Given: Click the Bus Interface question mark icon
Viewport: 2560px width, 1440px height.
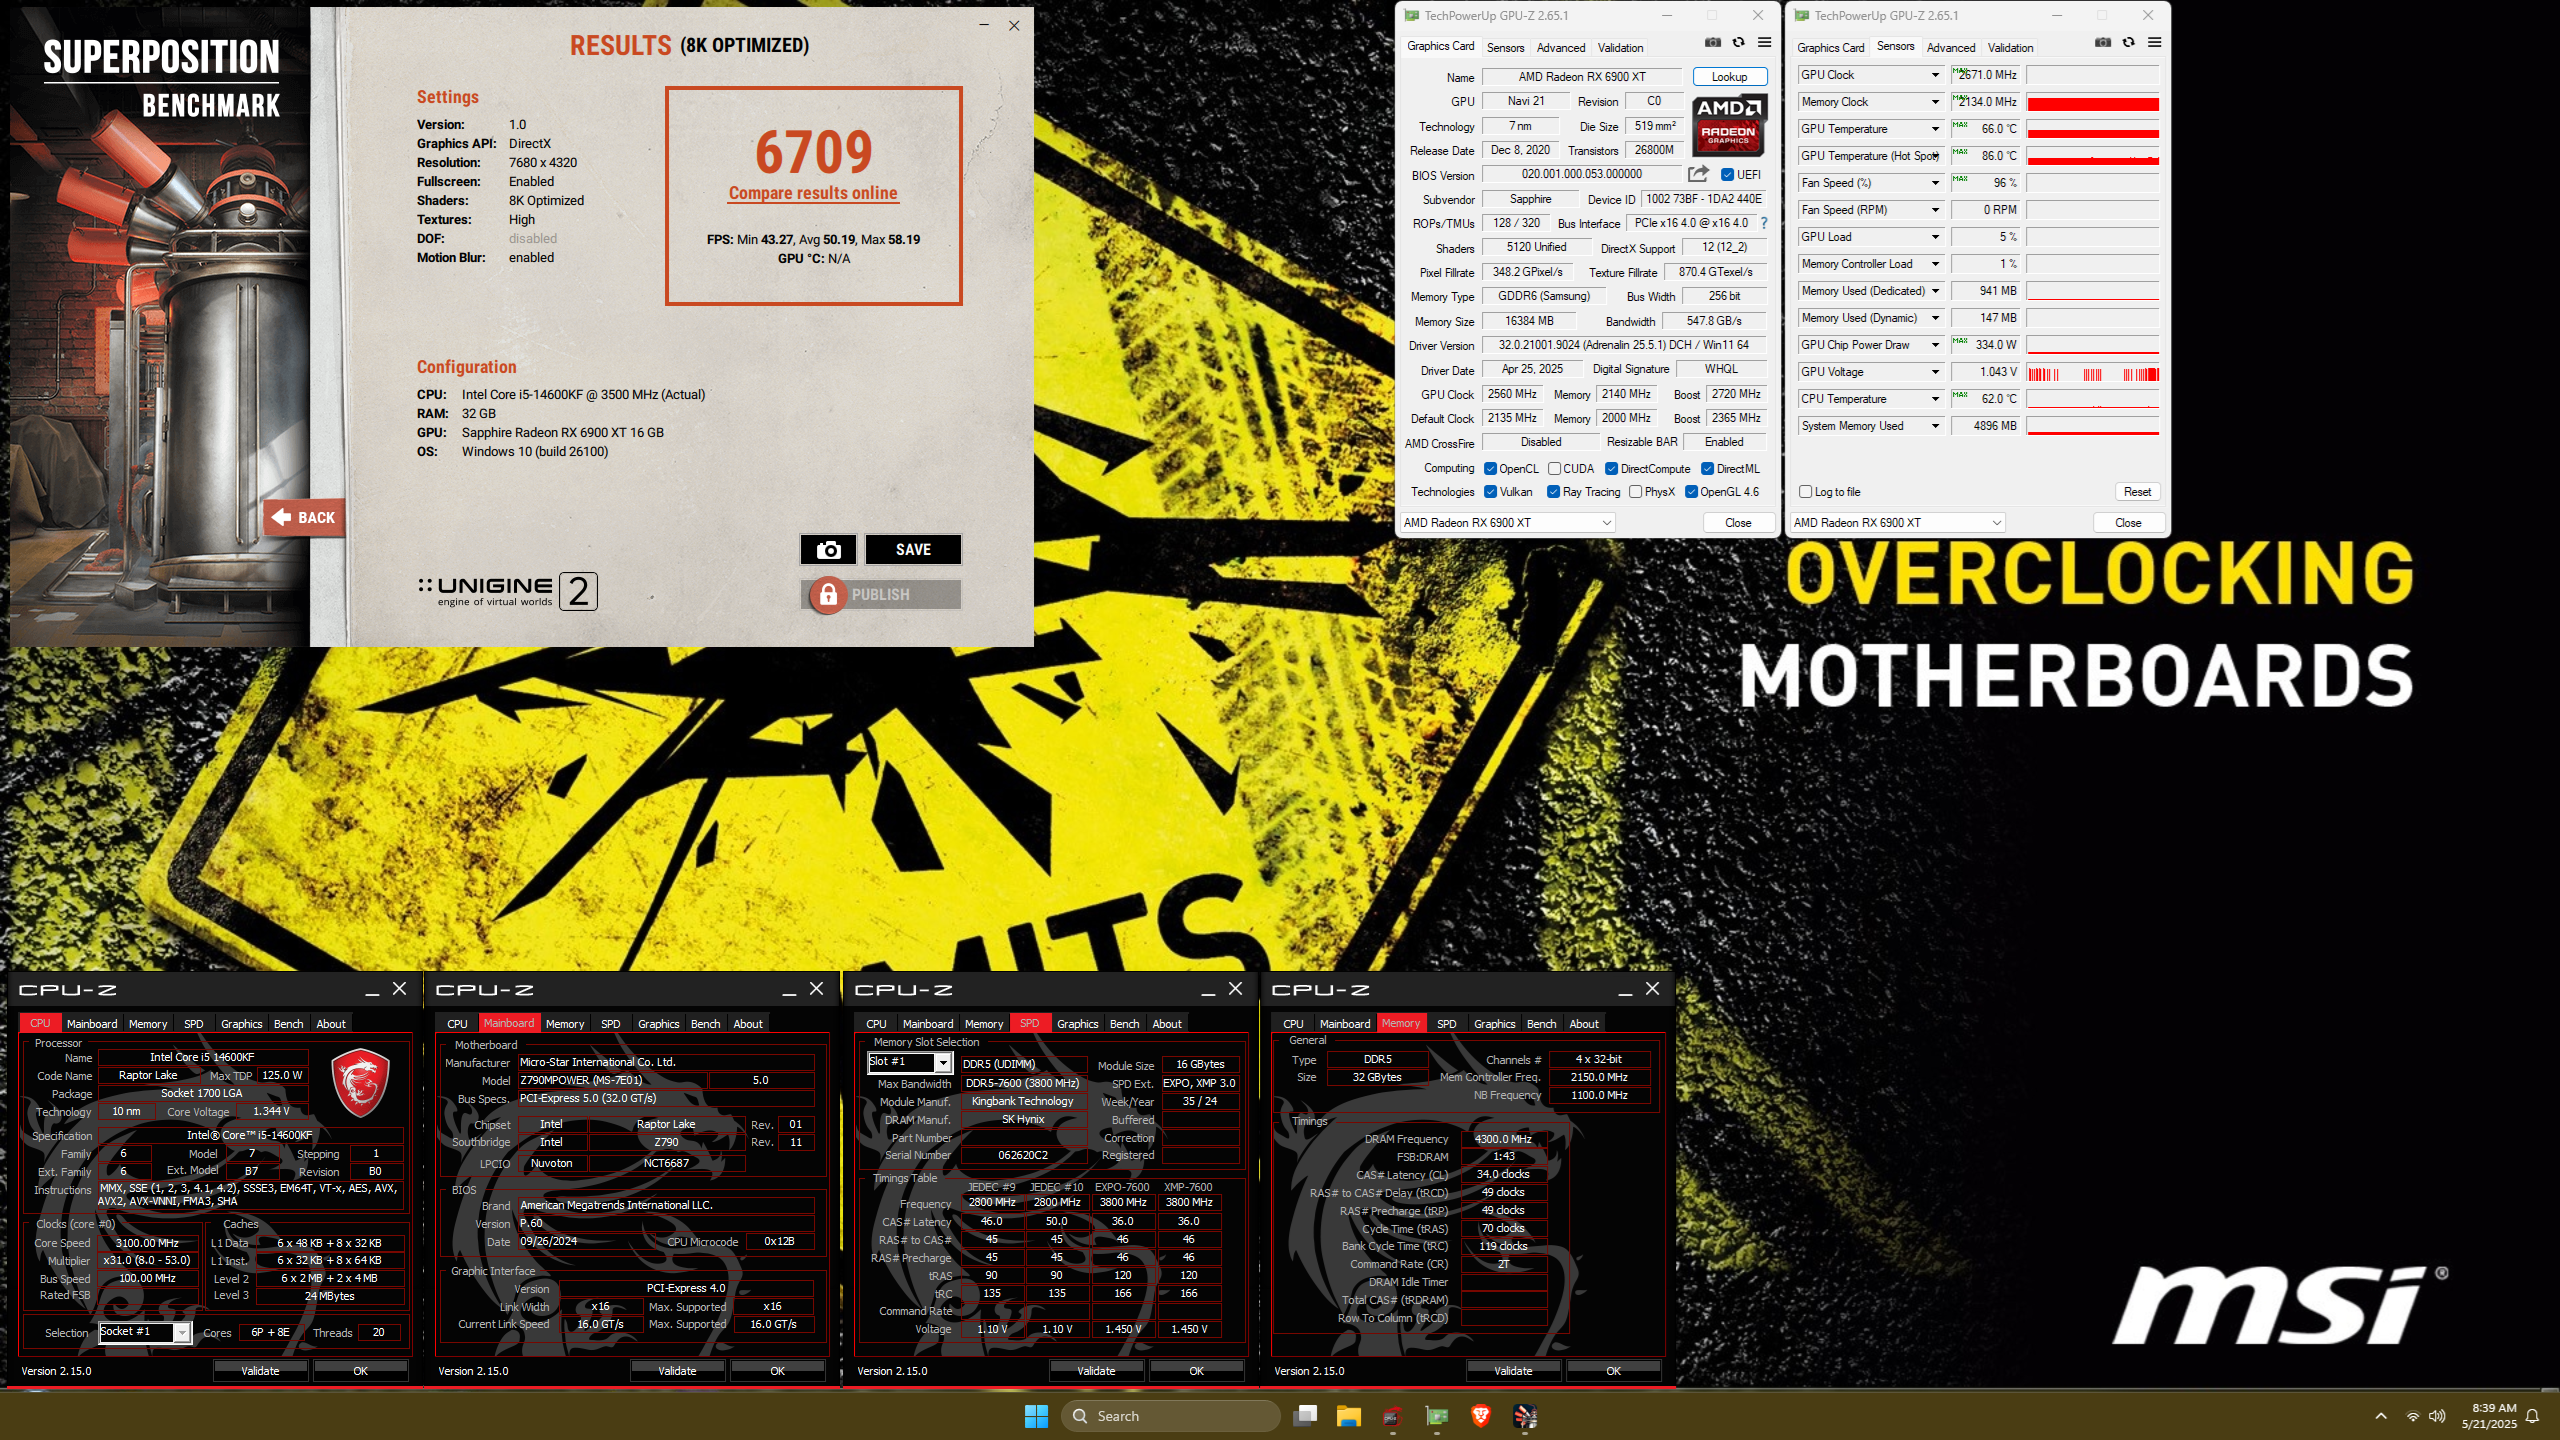Looking at the screenshot, I should [1764, 223].
